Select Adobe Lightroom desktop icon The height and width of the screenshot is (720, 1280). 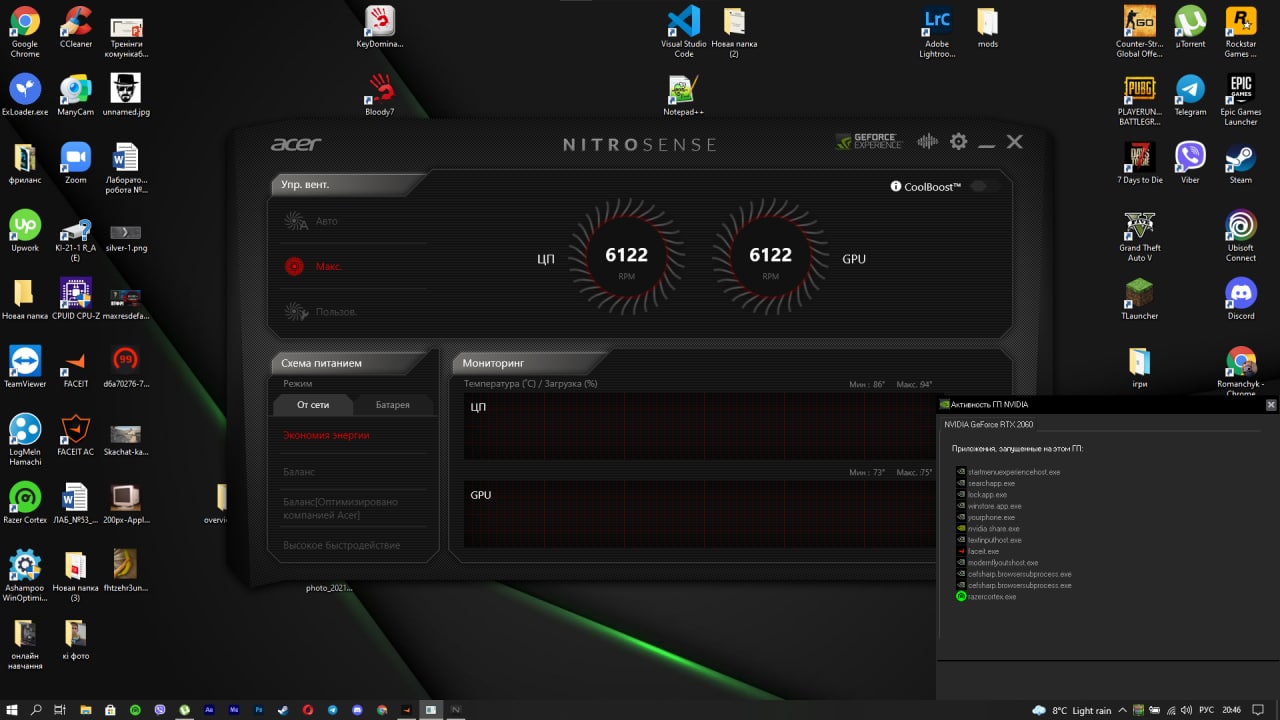(937, 32)
